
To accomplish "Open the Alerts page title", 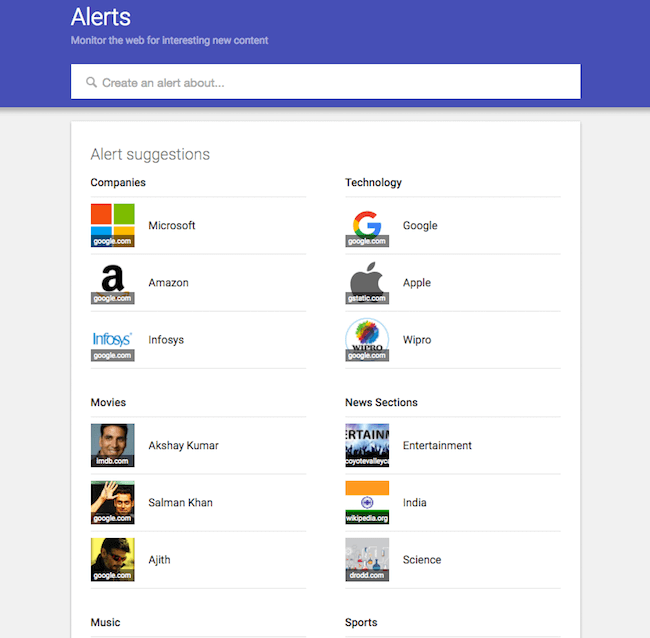I will pyautogui.click(x=101, y=17).
